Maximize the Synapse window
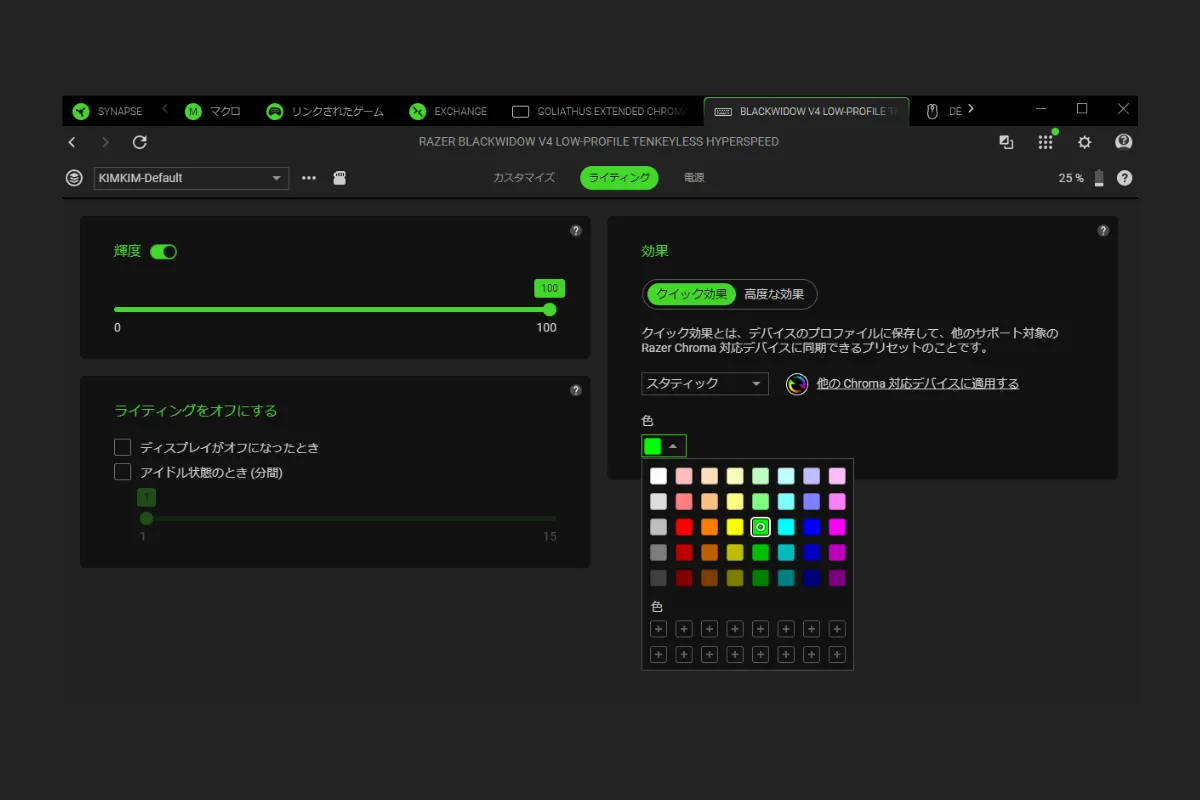Viewport: 1200px width, 800px height. point(1082,109)
